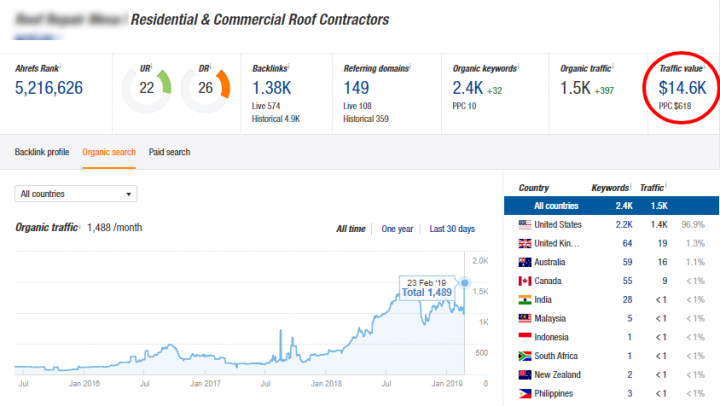Screen dimensions: 720x406
Task: Click the New Zealand flag icon
Action: (x=524, y=373)
